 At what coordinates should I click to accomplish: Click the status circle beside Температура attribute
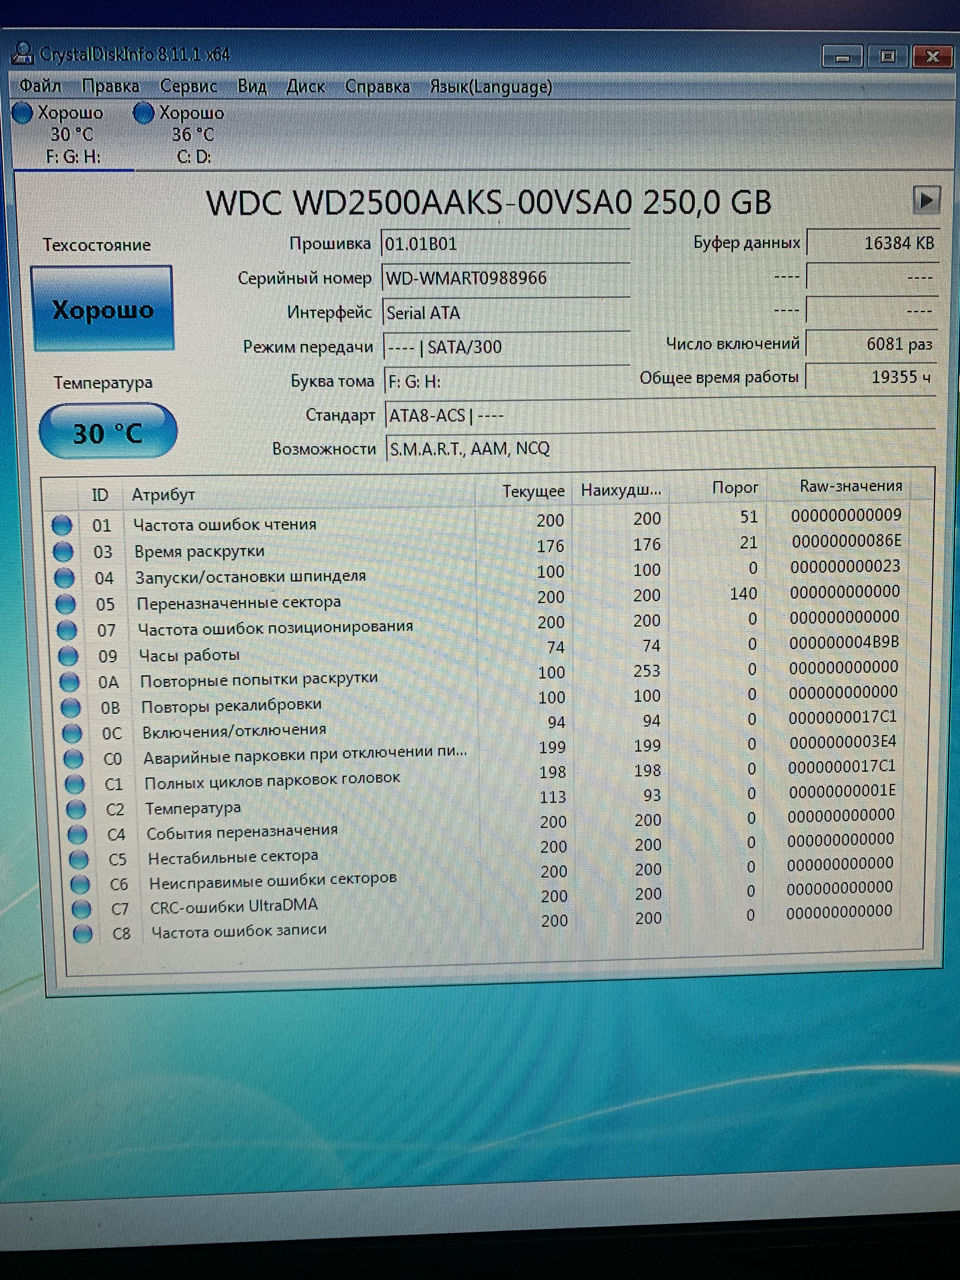click(77, 809)
